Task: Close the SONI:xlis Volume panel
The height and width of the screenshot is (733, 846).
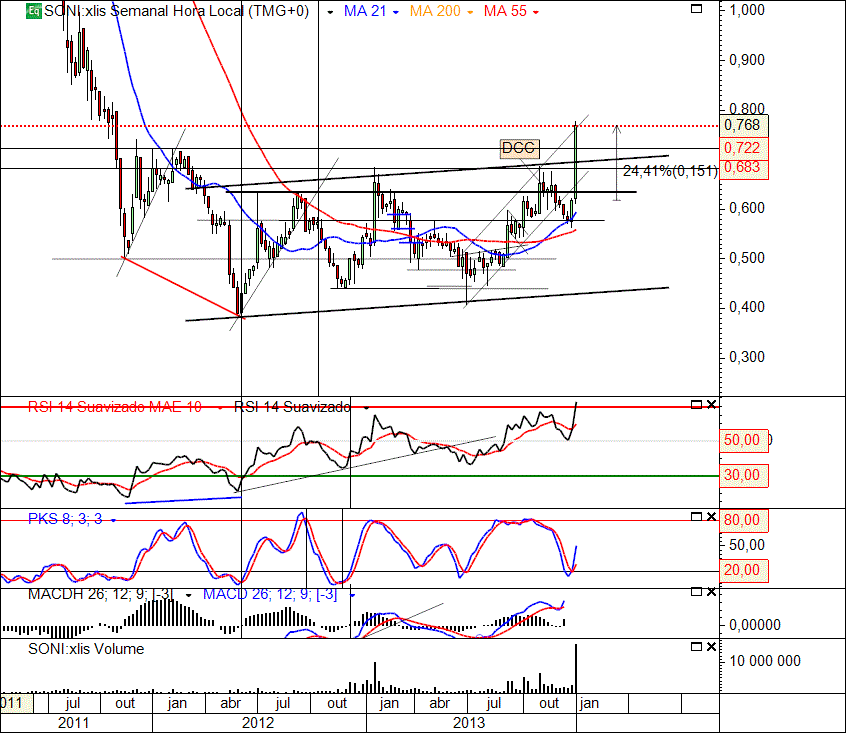Action: point(712,646)
